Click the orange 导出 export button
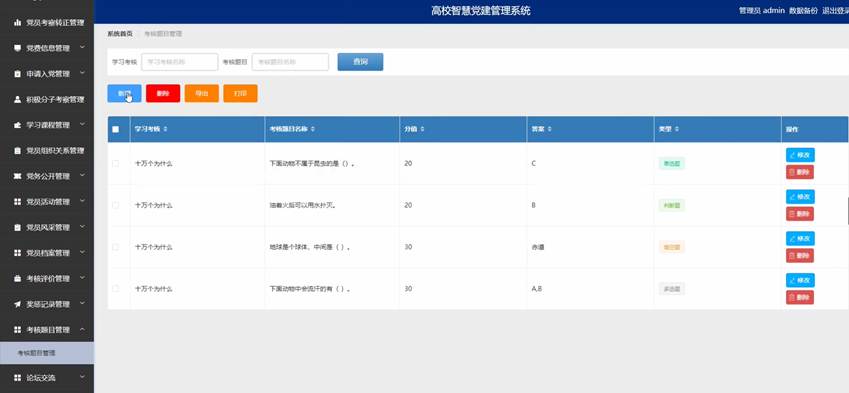The height and width of the screenshot is (393, 849). pos(201,93)
